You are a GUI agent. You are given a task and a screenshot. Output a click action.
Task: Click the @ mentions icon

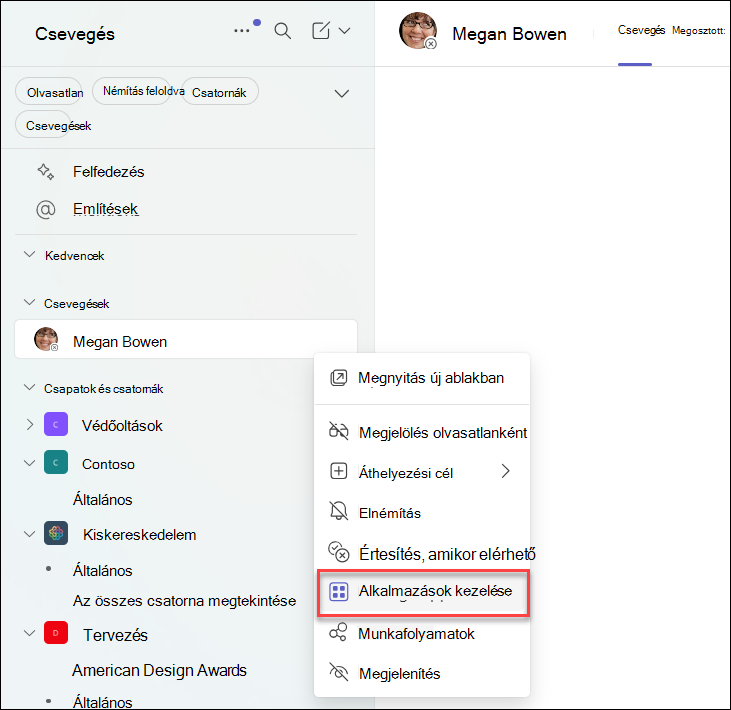(46, 210)
